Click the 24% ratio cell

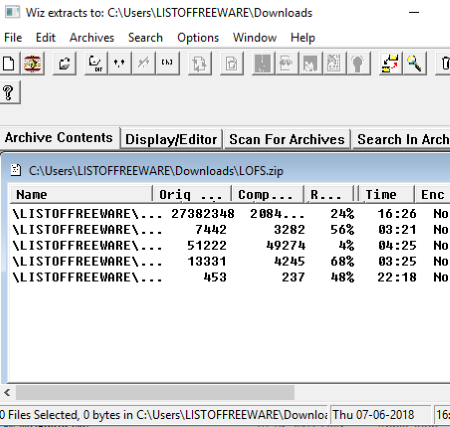pos(342,214)
